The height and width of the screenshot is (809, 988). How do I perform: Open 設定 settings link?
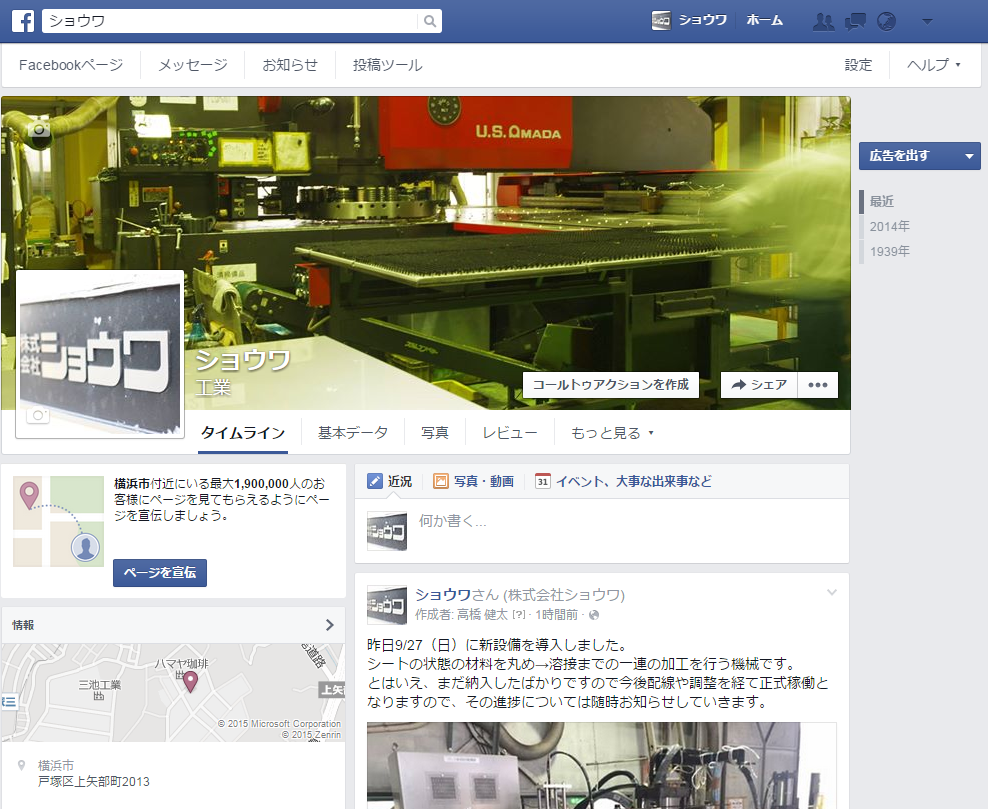[x=858, y=65]
